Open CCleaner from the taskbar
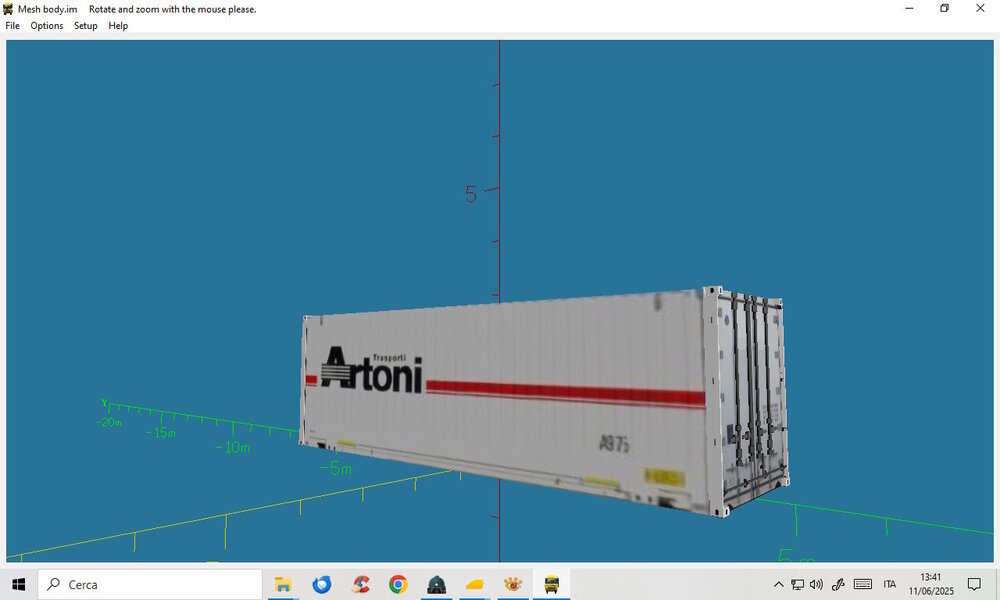This screenshot has height=600, width=1000. pyautogui.click(x=360, y=584)
